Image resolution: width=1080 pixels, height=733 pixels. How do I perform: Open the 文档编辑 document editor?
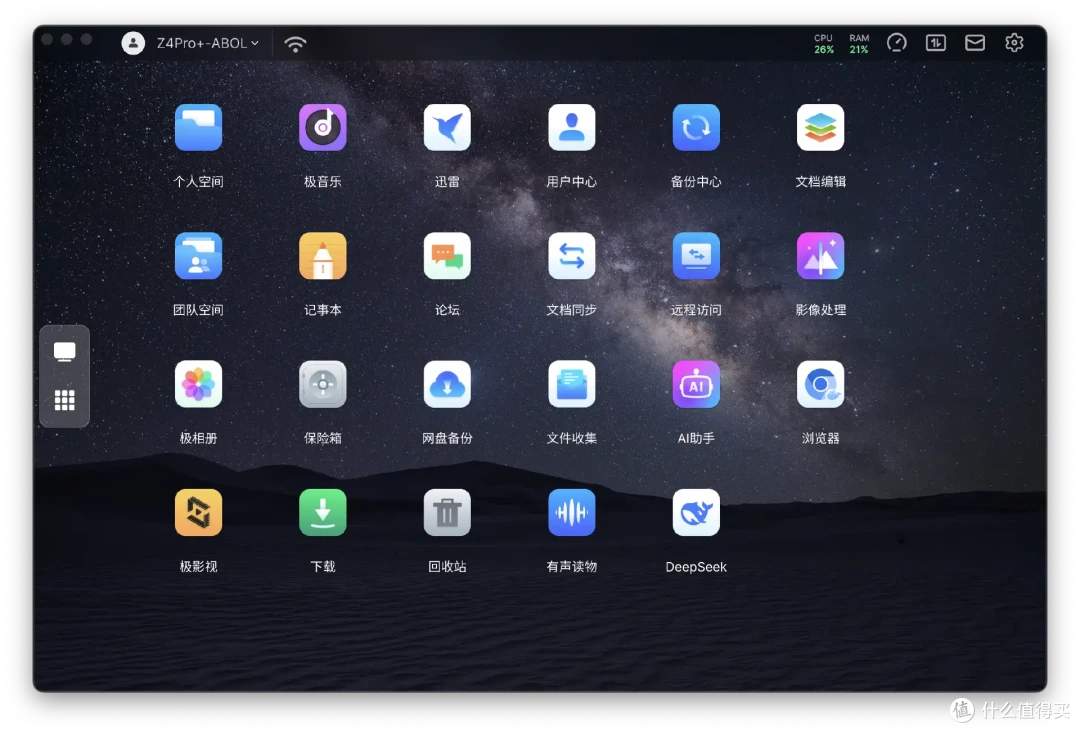tap(820, 127)
